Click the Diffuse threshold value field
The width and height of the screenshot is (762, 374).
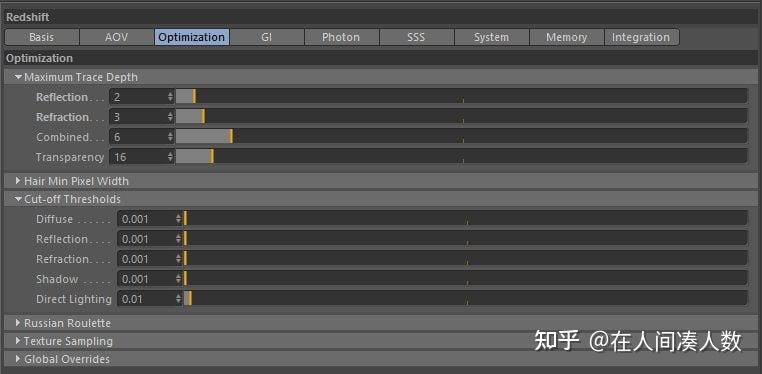tap(146, 219)
